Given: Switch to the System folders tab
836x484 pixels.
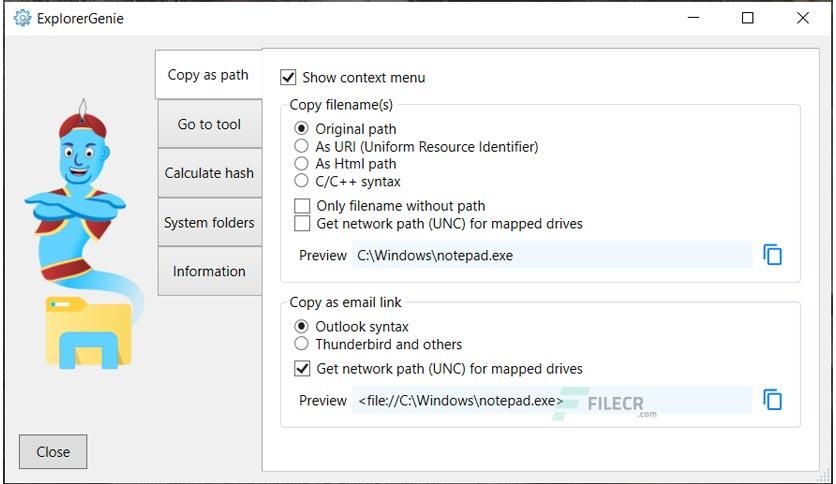Looking at the screenshot, I should coord(210,222).
